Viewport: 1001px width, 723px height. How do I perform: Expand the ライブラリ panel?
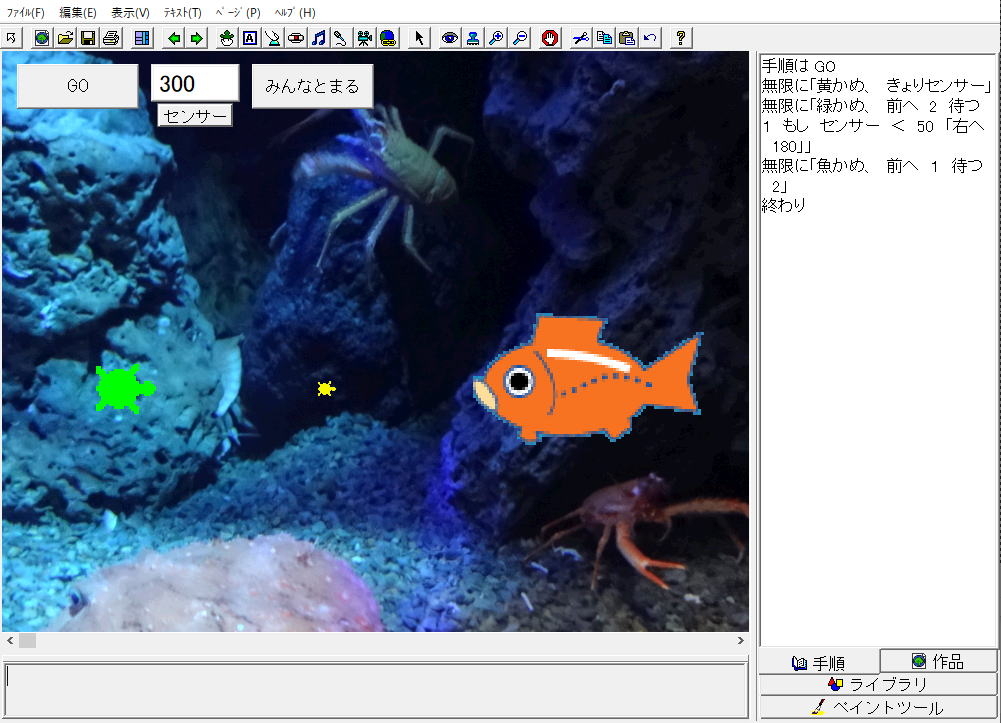[878, 685]
